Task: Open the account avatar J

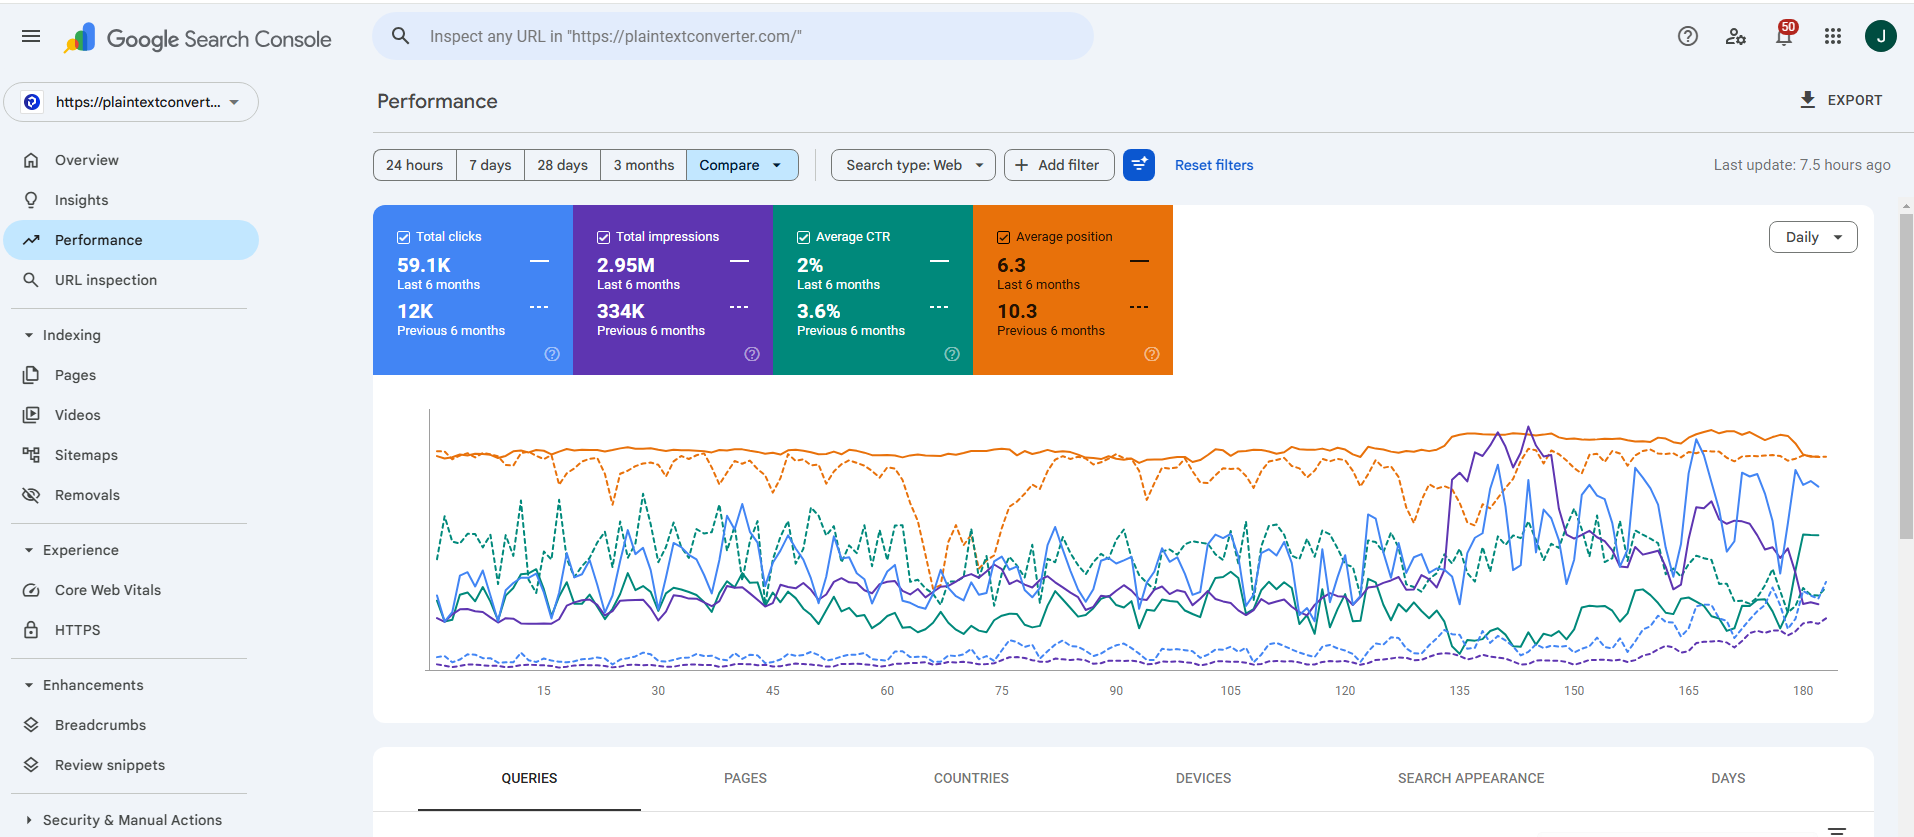Action: (x=1881, y=36)
